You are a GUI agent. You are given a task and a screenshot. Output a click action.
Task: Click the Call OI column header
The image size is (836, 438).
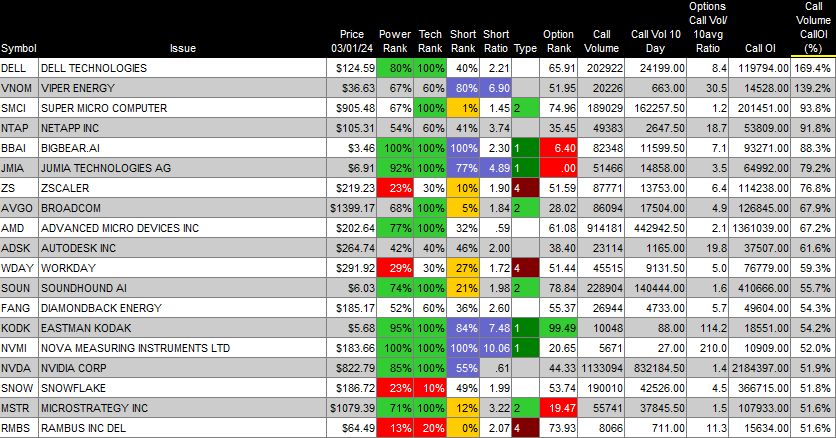click(760, 48)
